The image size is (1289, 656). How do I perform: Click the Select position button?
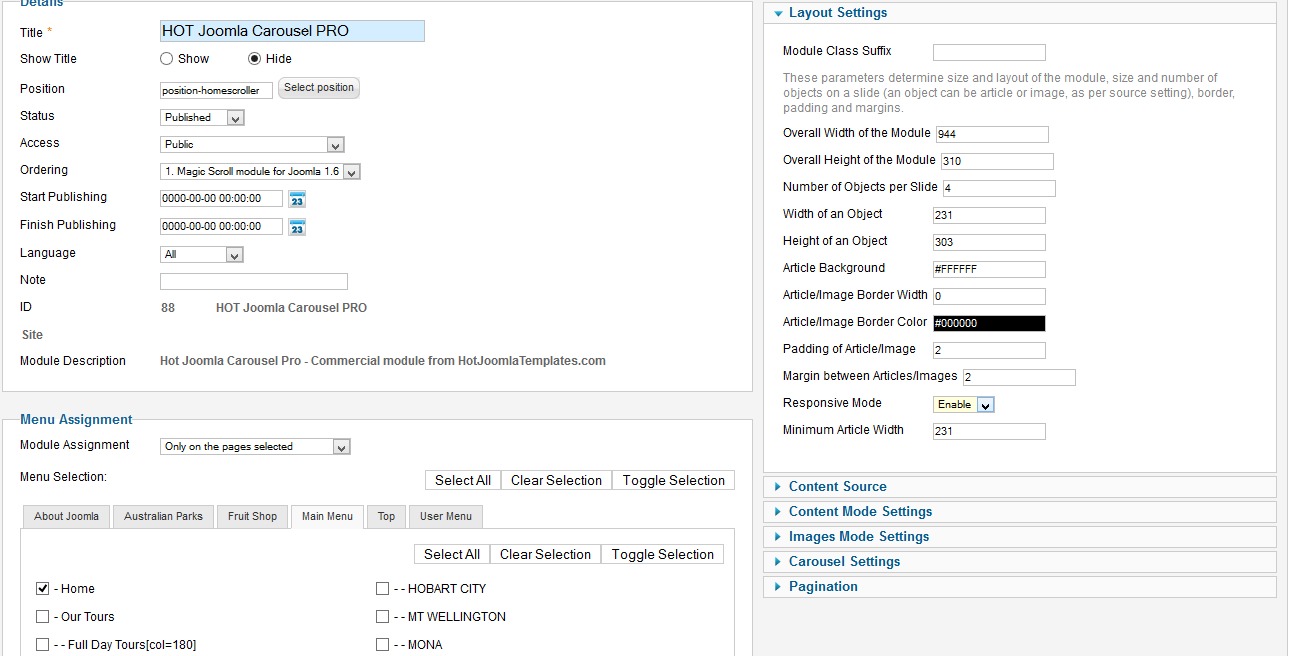coord(319,88)
